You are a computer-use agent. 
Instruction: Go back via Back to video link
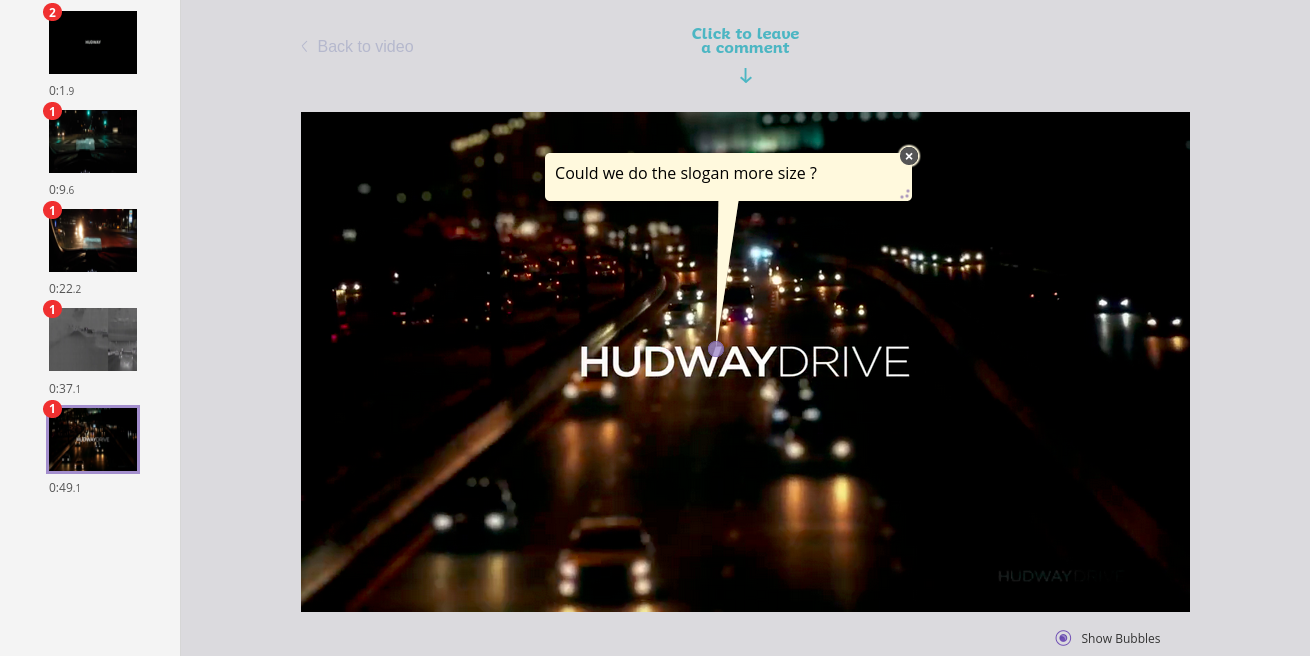pyautogui.click(x=357, y=46)
